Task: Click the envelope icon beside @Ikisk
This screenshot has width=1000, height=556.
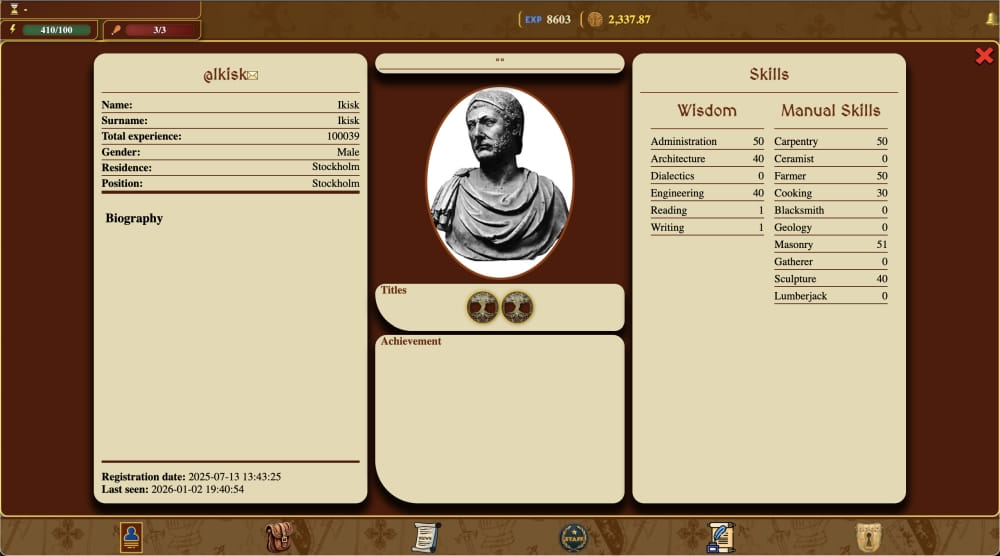Action: point(253,76)
